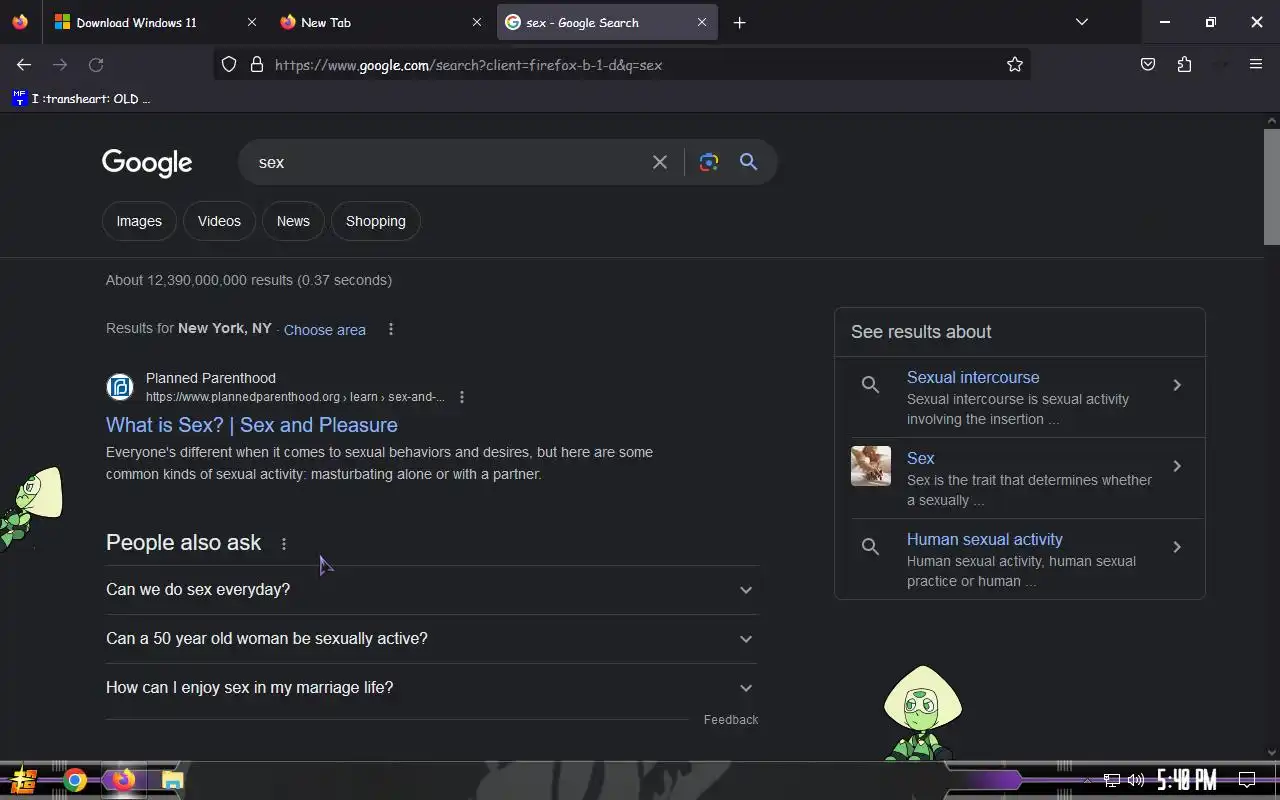1280x800 pixels.
Task: Click chevron beside Sexual intercourse
Action: [1177, 385]
